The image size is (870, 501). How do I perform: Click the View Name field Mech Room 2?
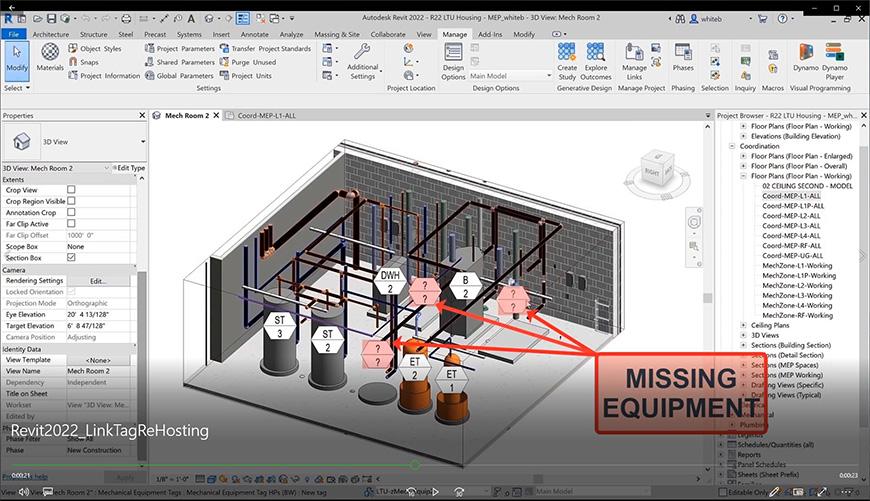tap(98, 371)
